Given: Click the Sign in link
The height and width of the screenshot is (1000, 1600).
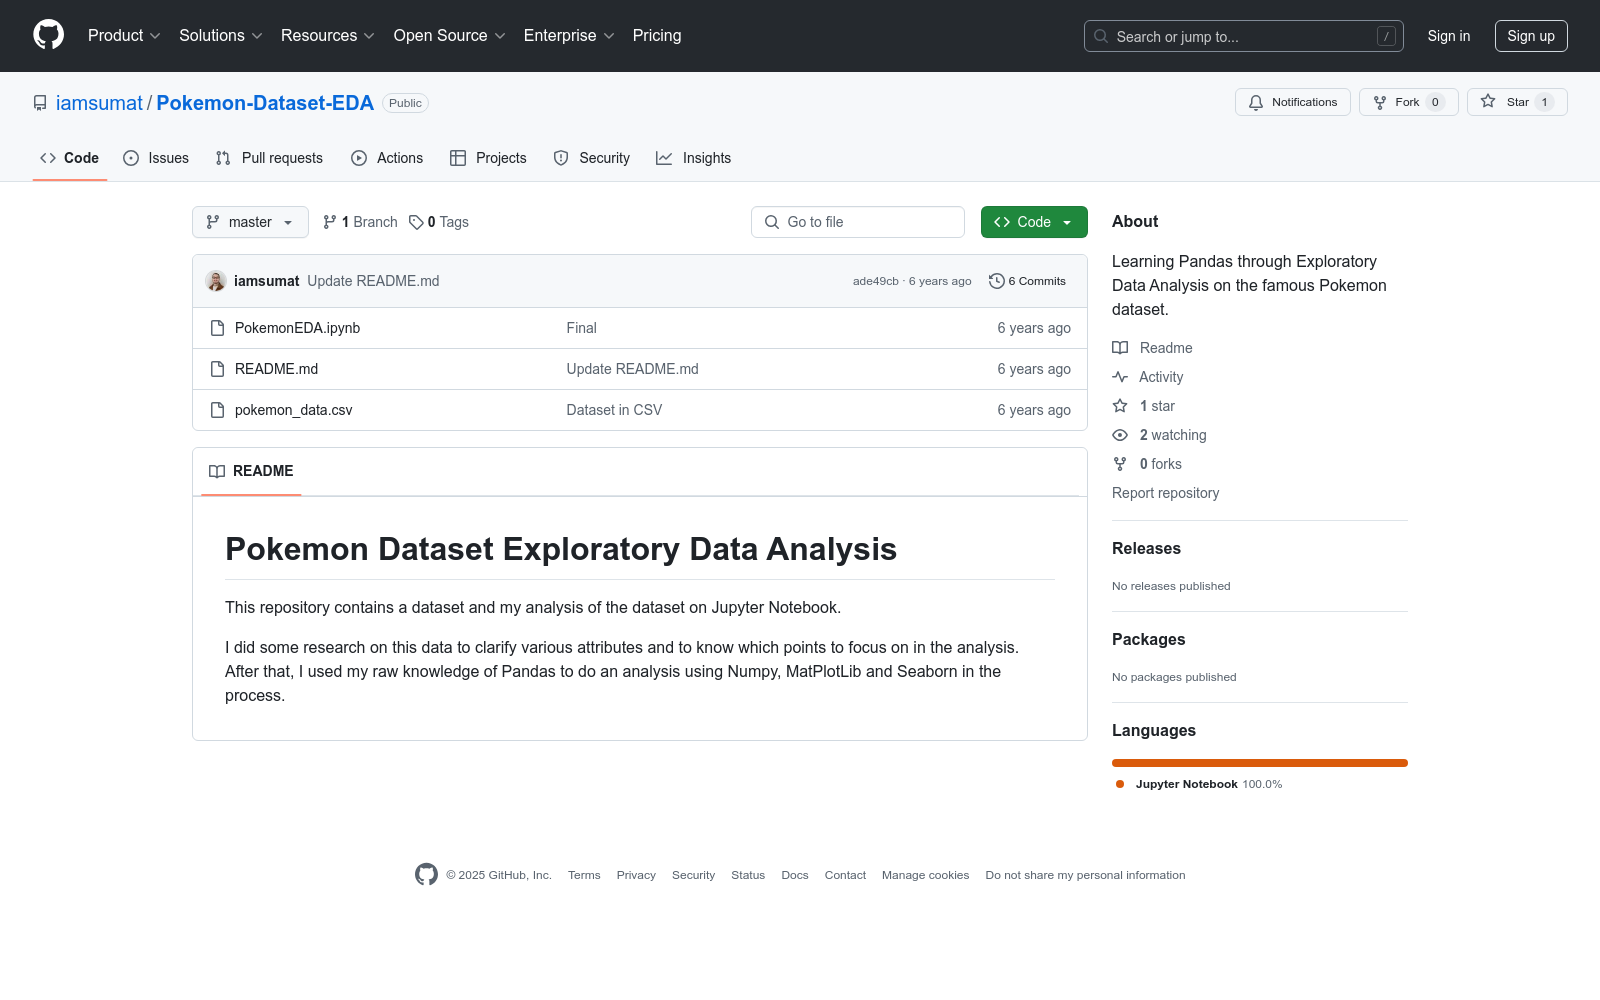Looking at the screenshot, I should click(x=1449, y=36).
